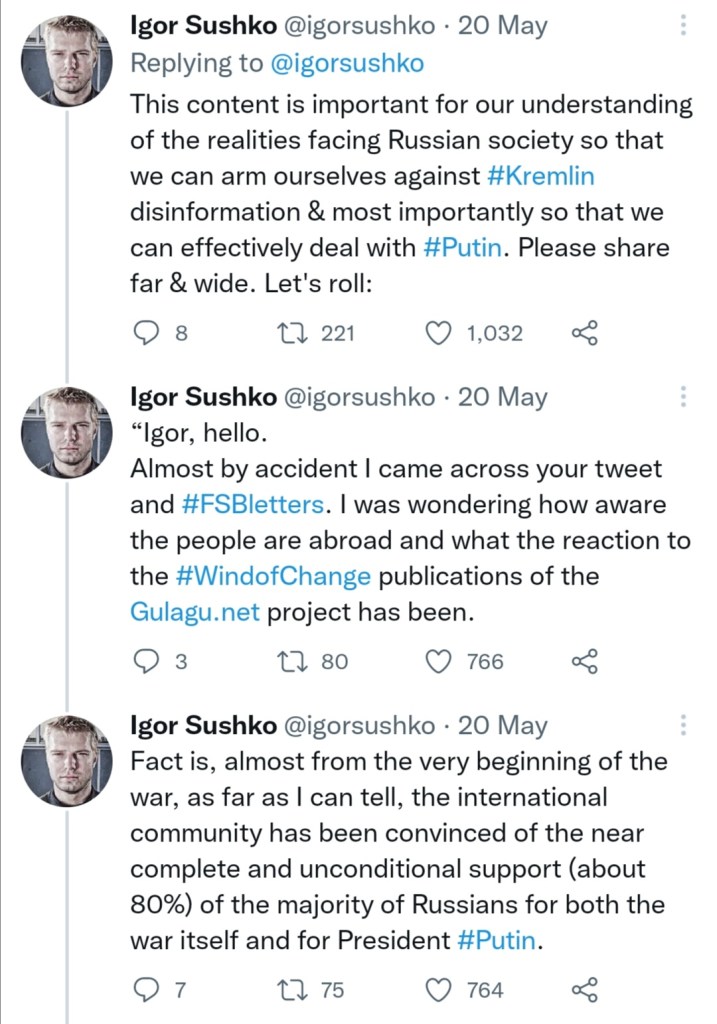
Task: Retweet the tweet with 75 retweets
Action: pos(298,990)
